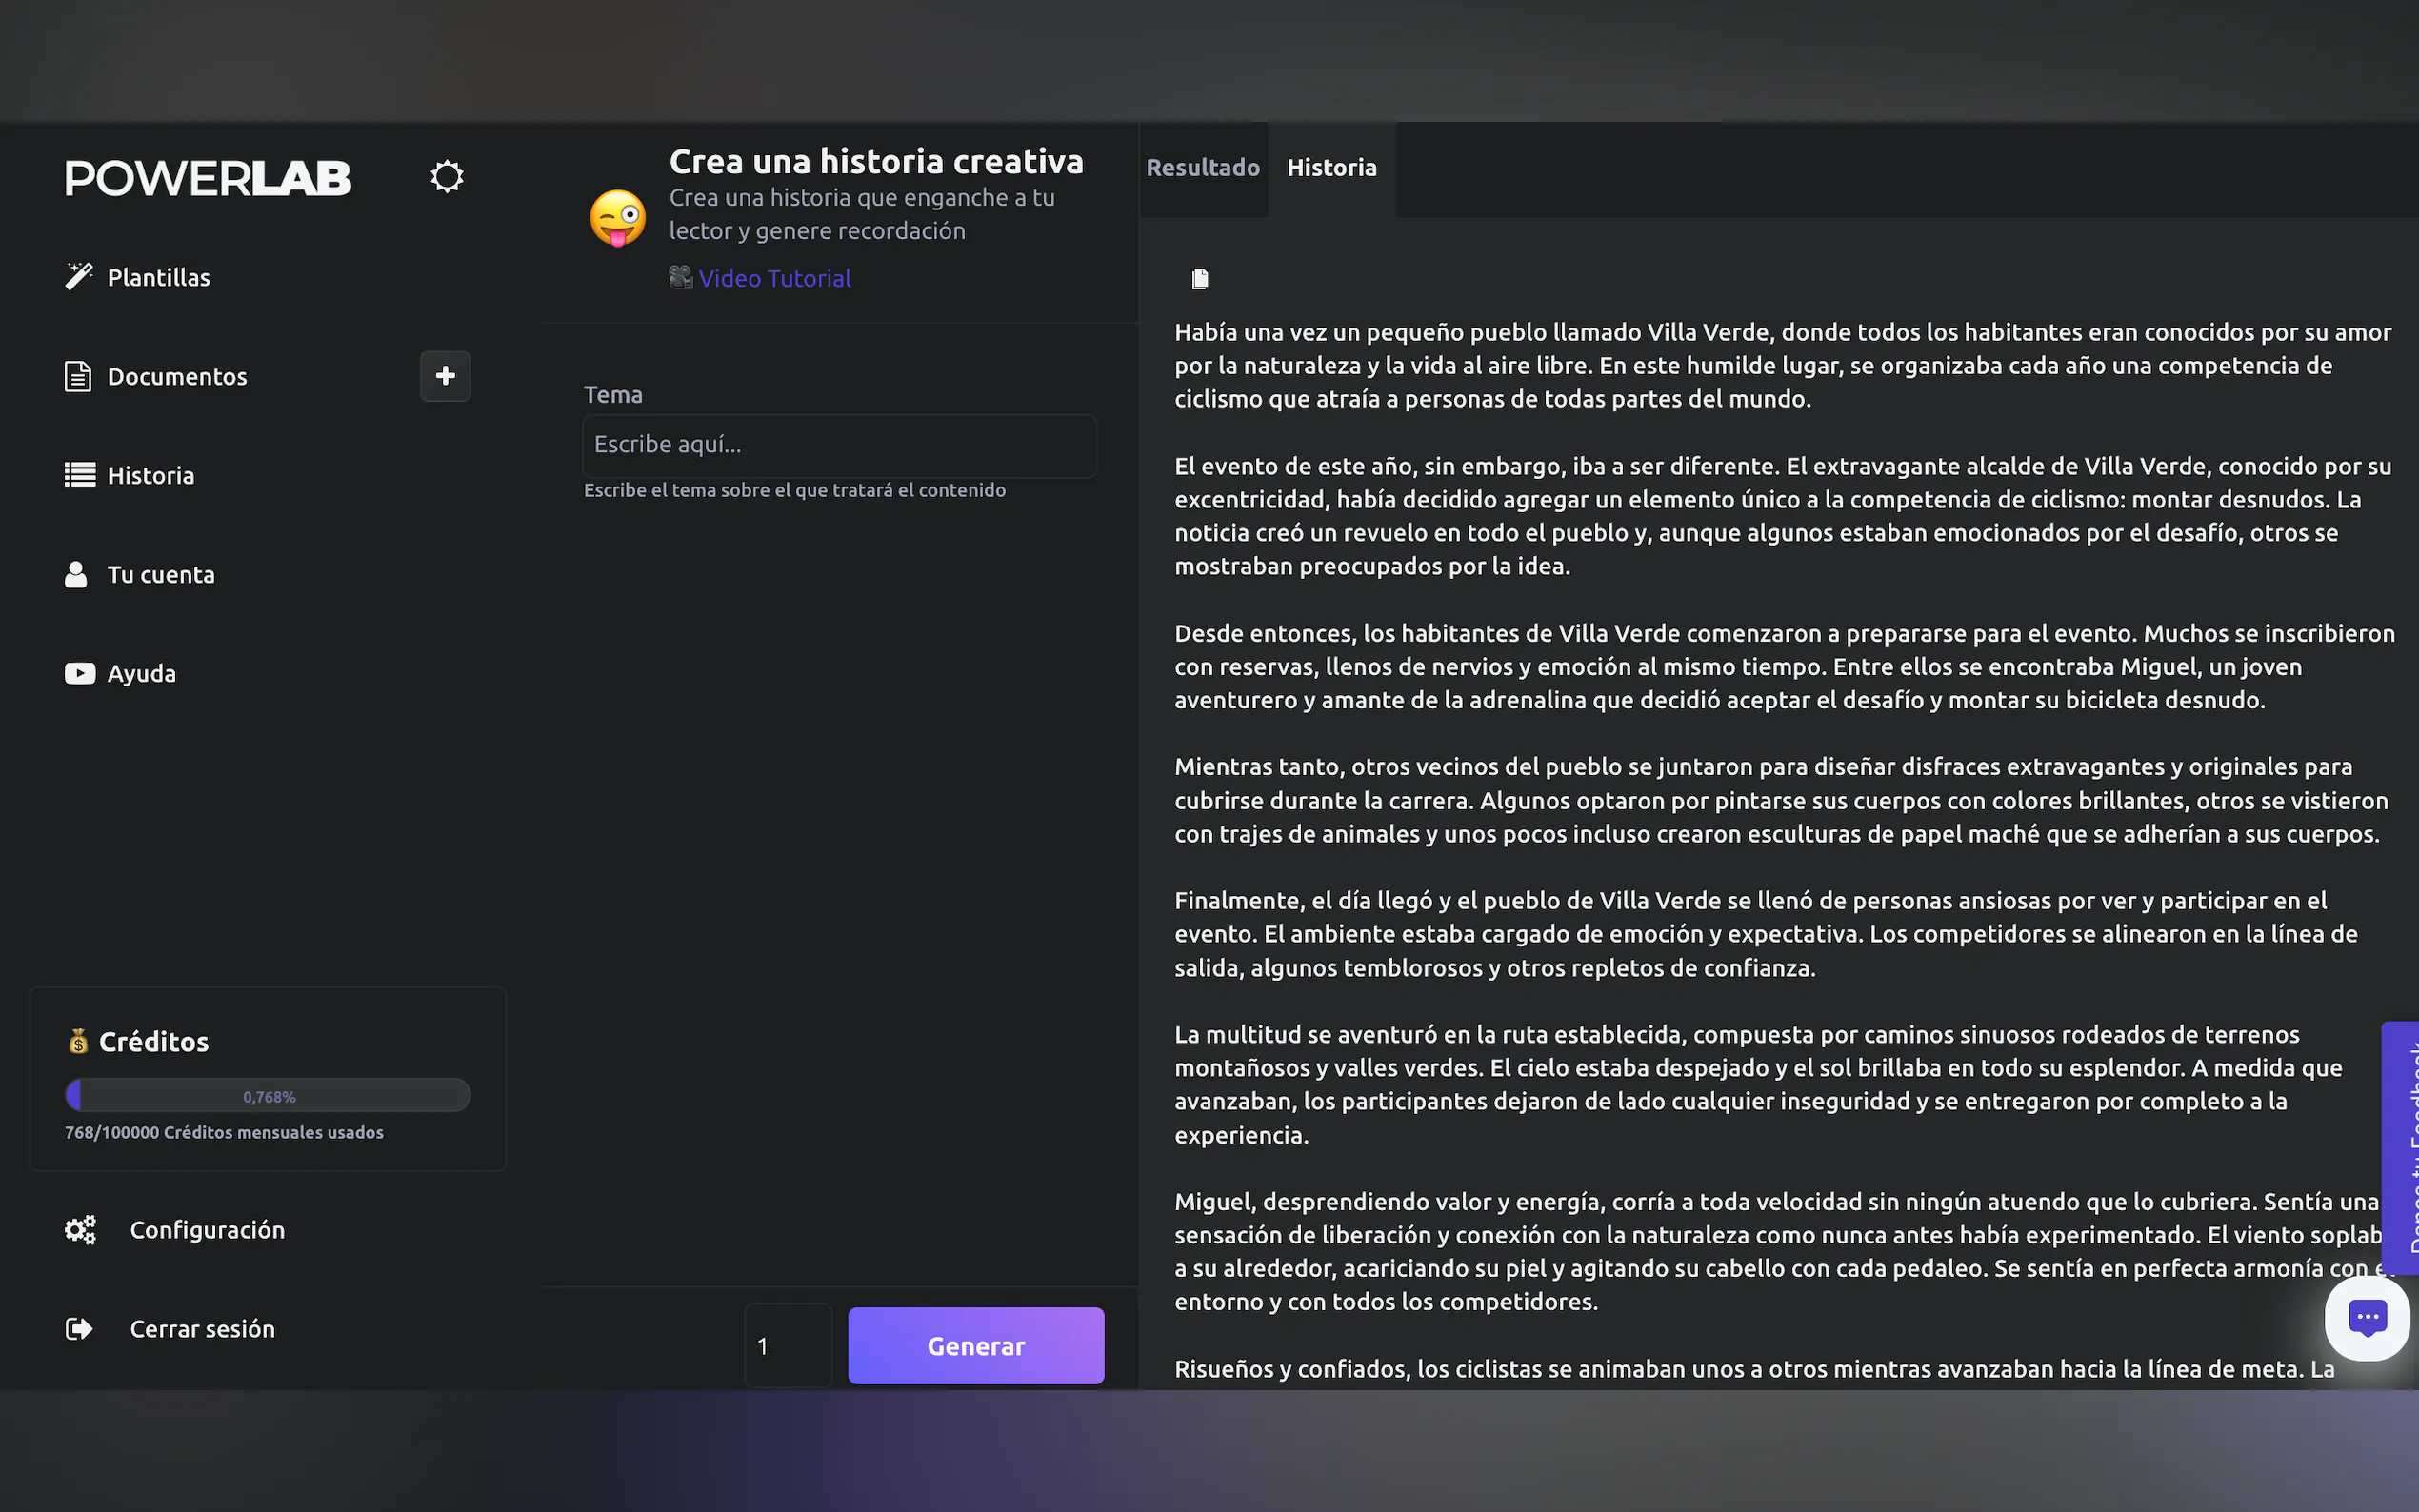
Task: Click the POWERLAB logo
Action: 208,179
